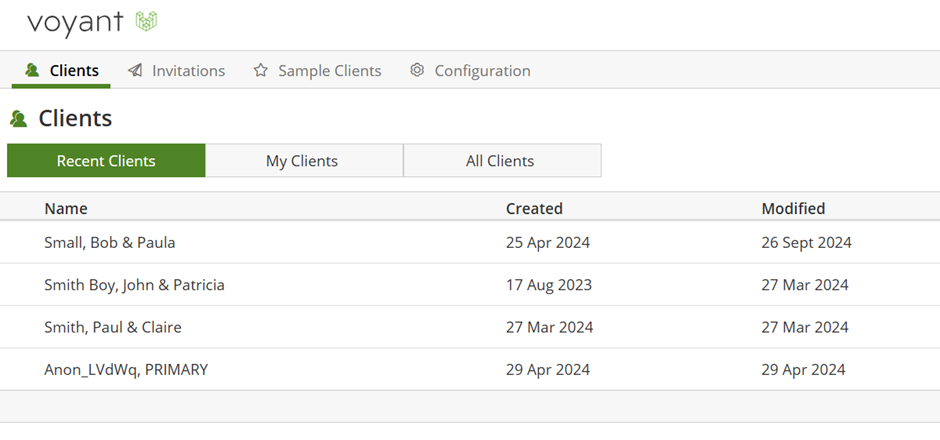This screenshot has height=440, width=940.
Task: Sort the table by Name column
Action: coord(66,209)
